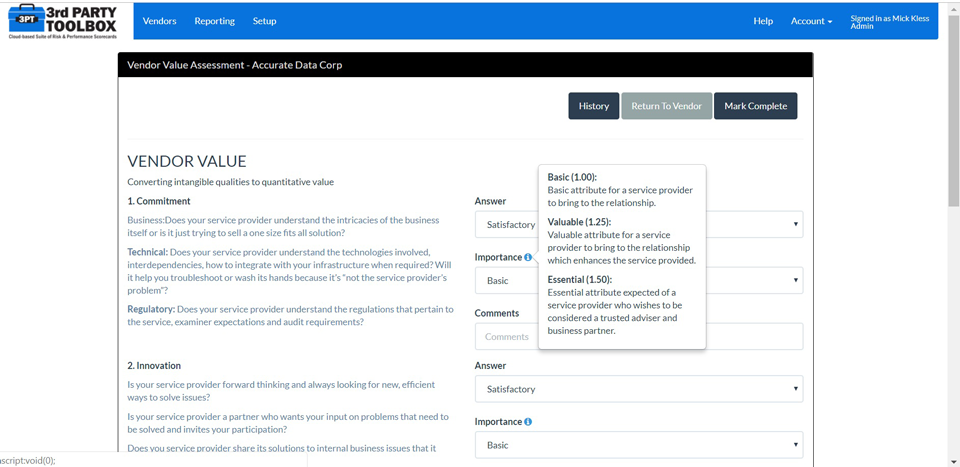Click the Commitment Importance info icon
The image size is (960, 467).
pos(528,258)
